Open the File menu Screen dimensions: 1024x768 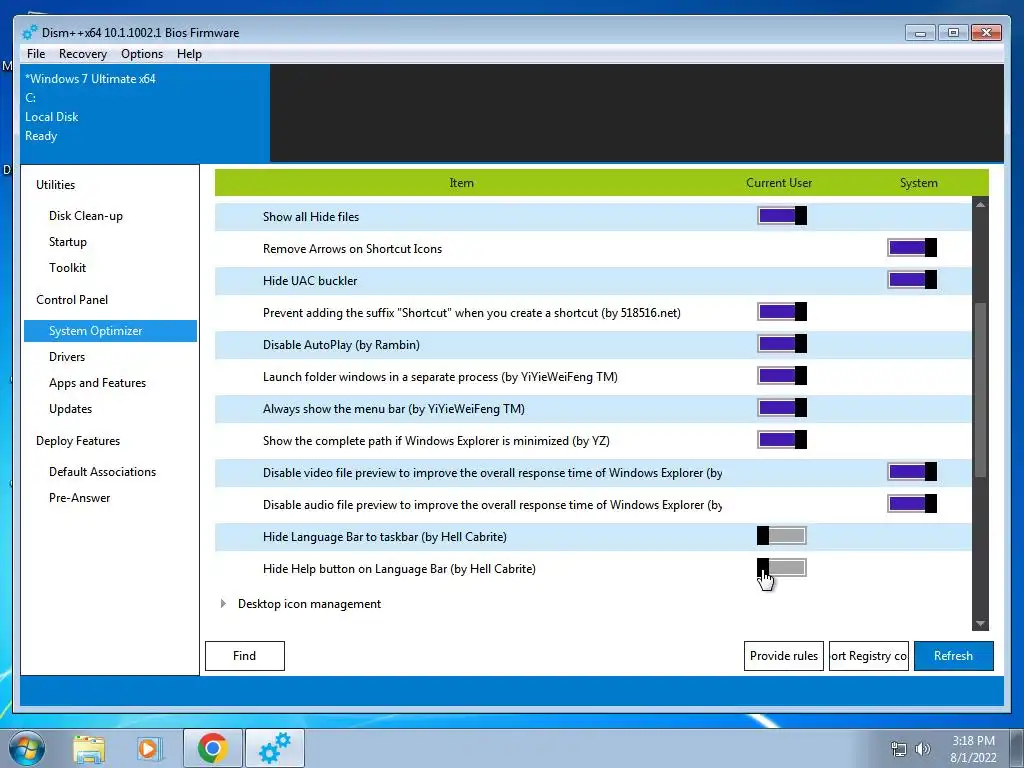tap(36, 54)
